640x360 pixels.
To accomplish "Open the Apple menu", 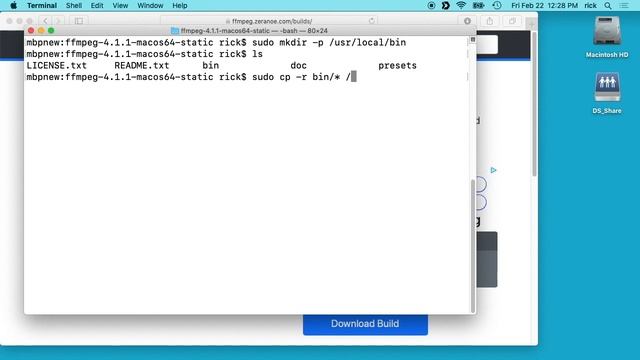I will [13, 5].
